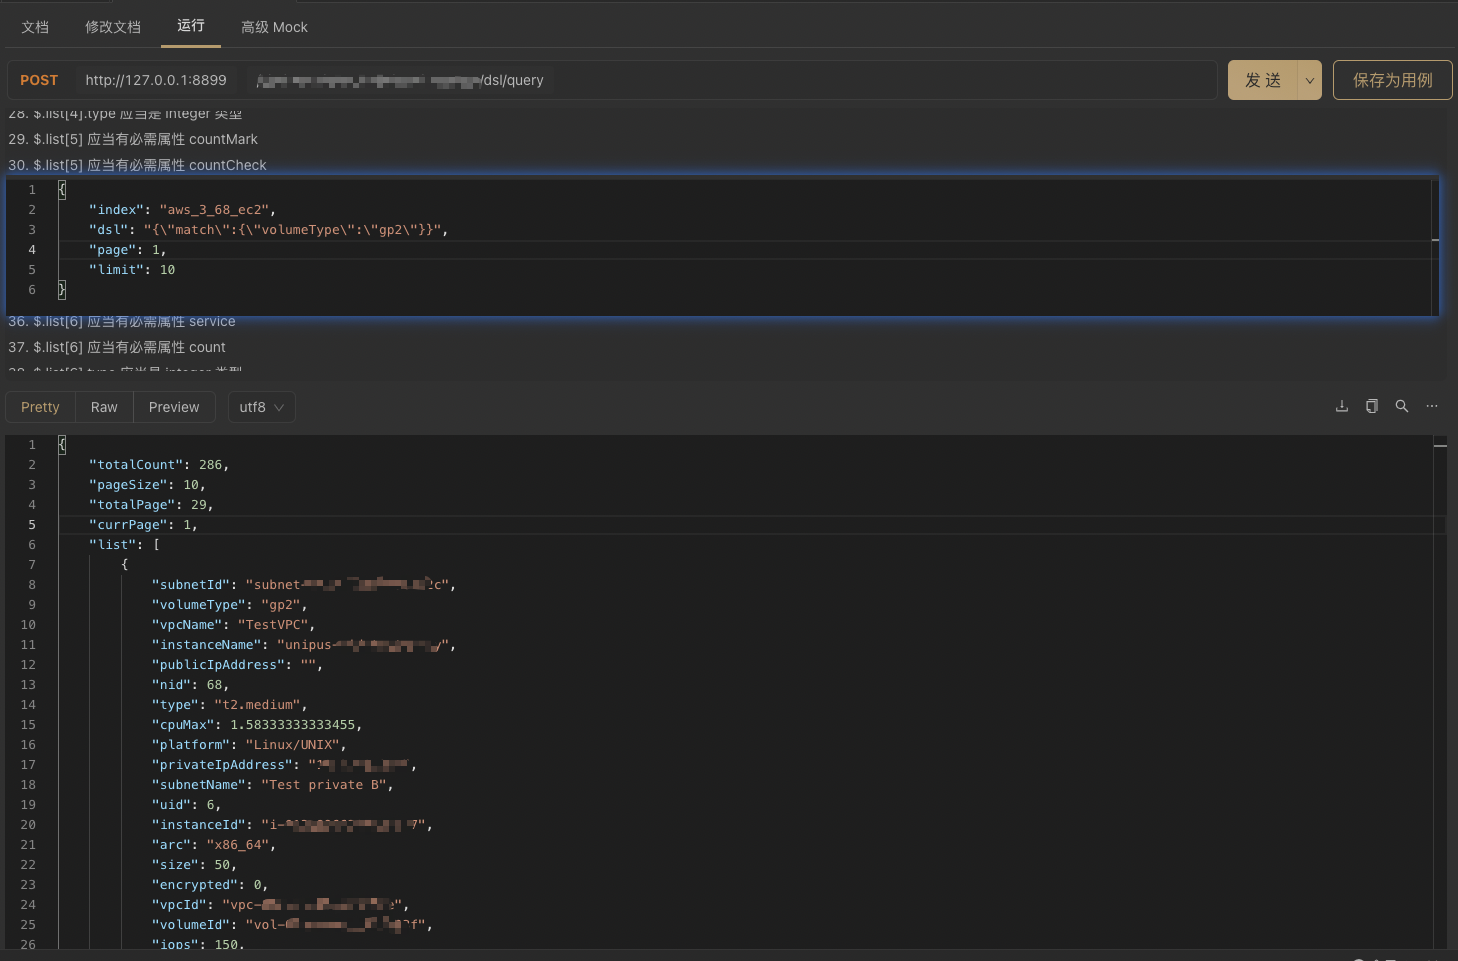Screen dimensions: 1458x961
Task: Click "type": "t2.medium" line
Action: click(229, 705)
